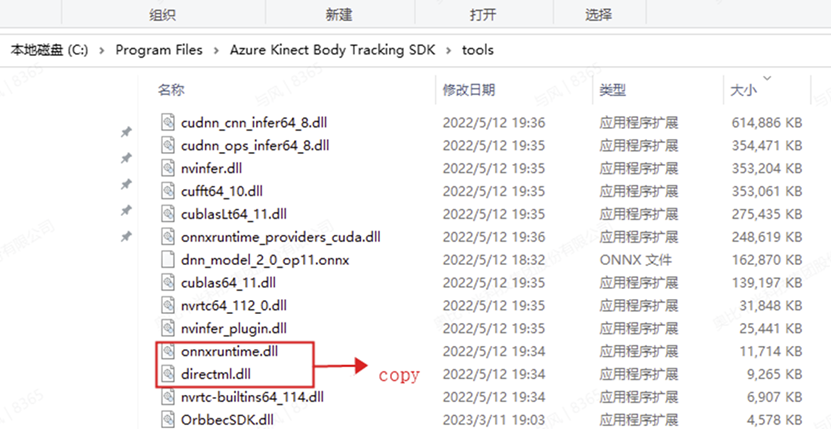Go to the Program Files breadcrumb
831x429 pixels.
point(159,50)
